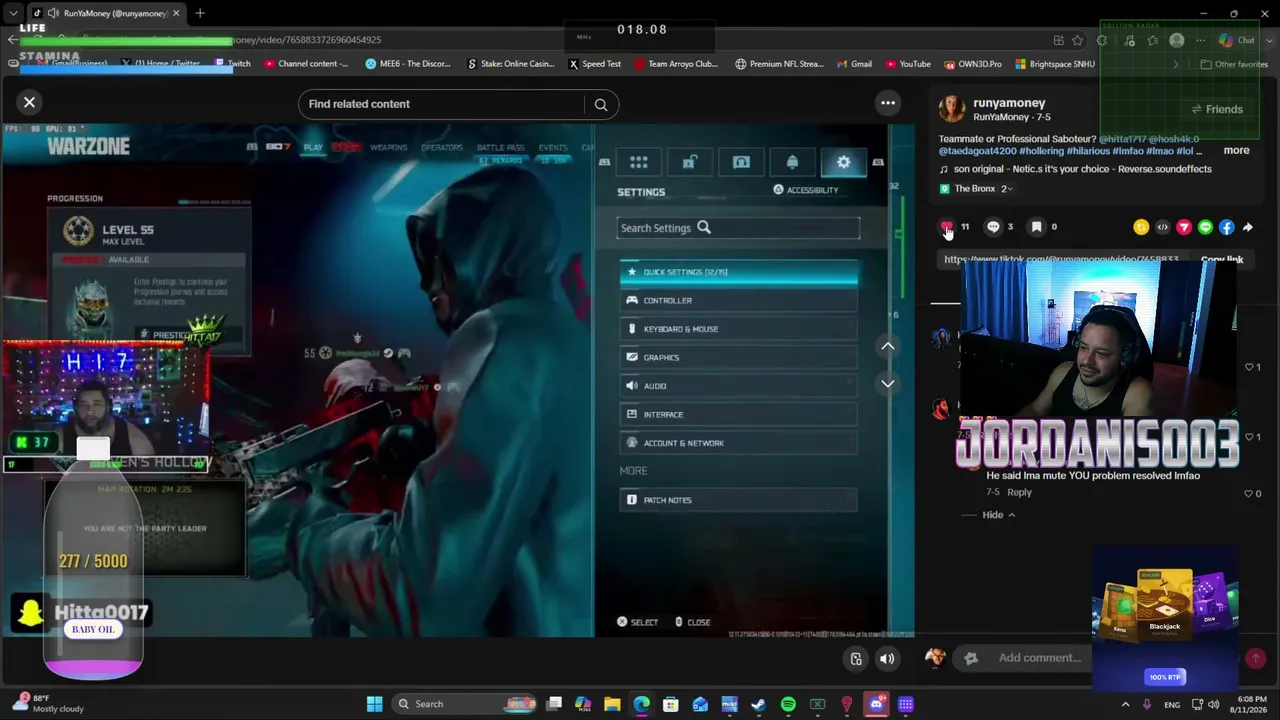This screenshot has width=1280, height=720.
Task: Open File Explorer from the taskbar
Action: click(612, 704)
